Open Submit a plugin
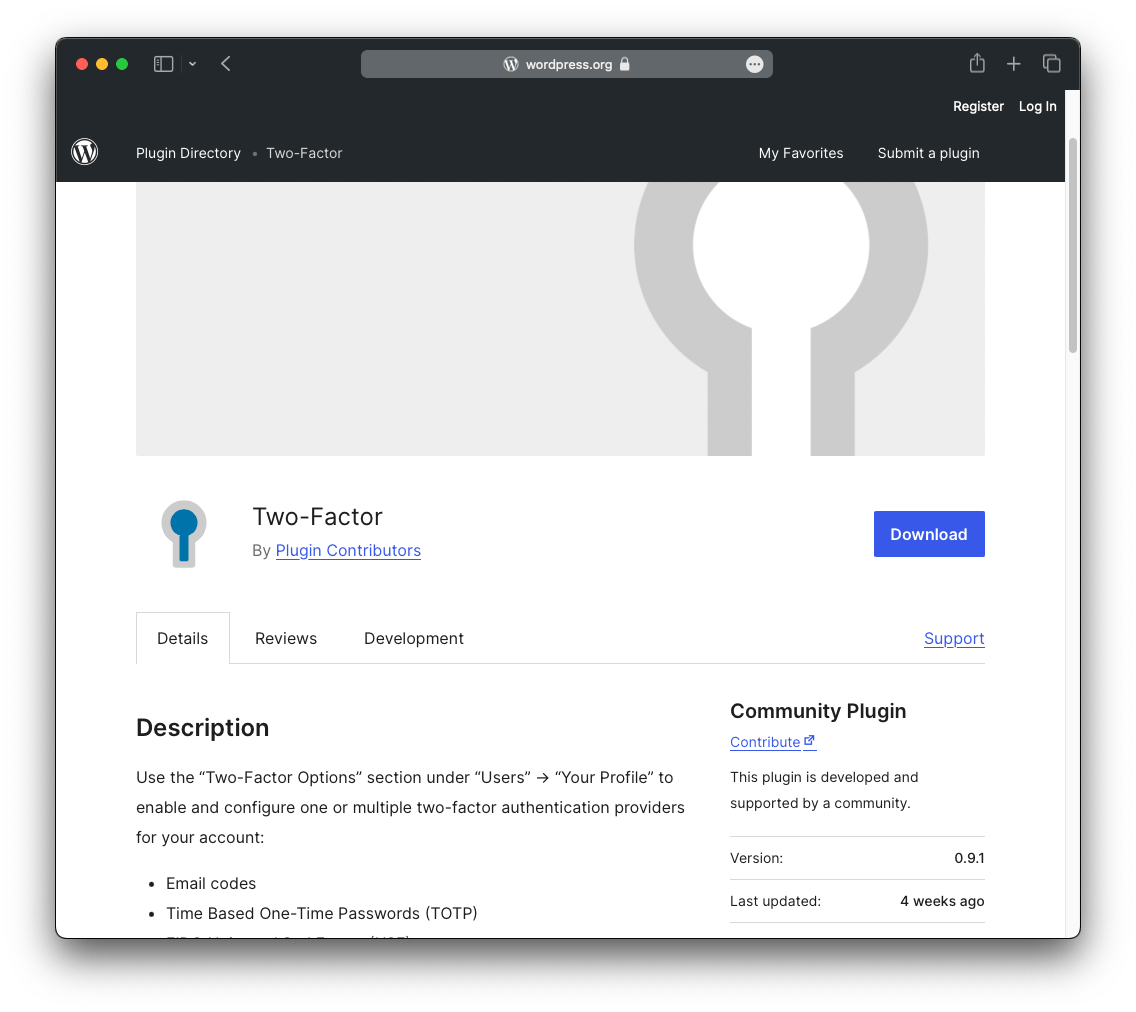This screenshot has width=1136, height=1012. pyautogui.click(x=928, y=153)
